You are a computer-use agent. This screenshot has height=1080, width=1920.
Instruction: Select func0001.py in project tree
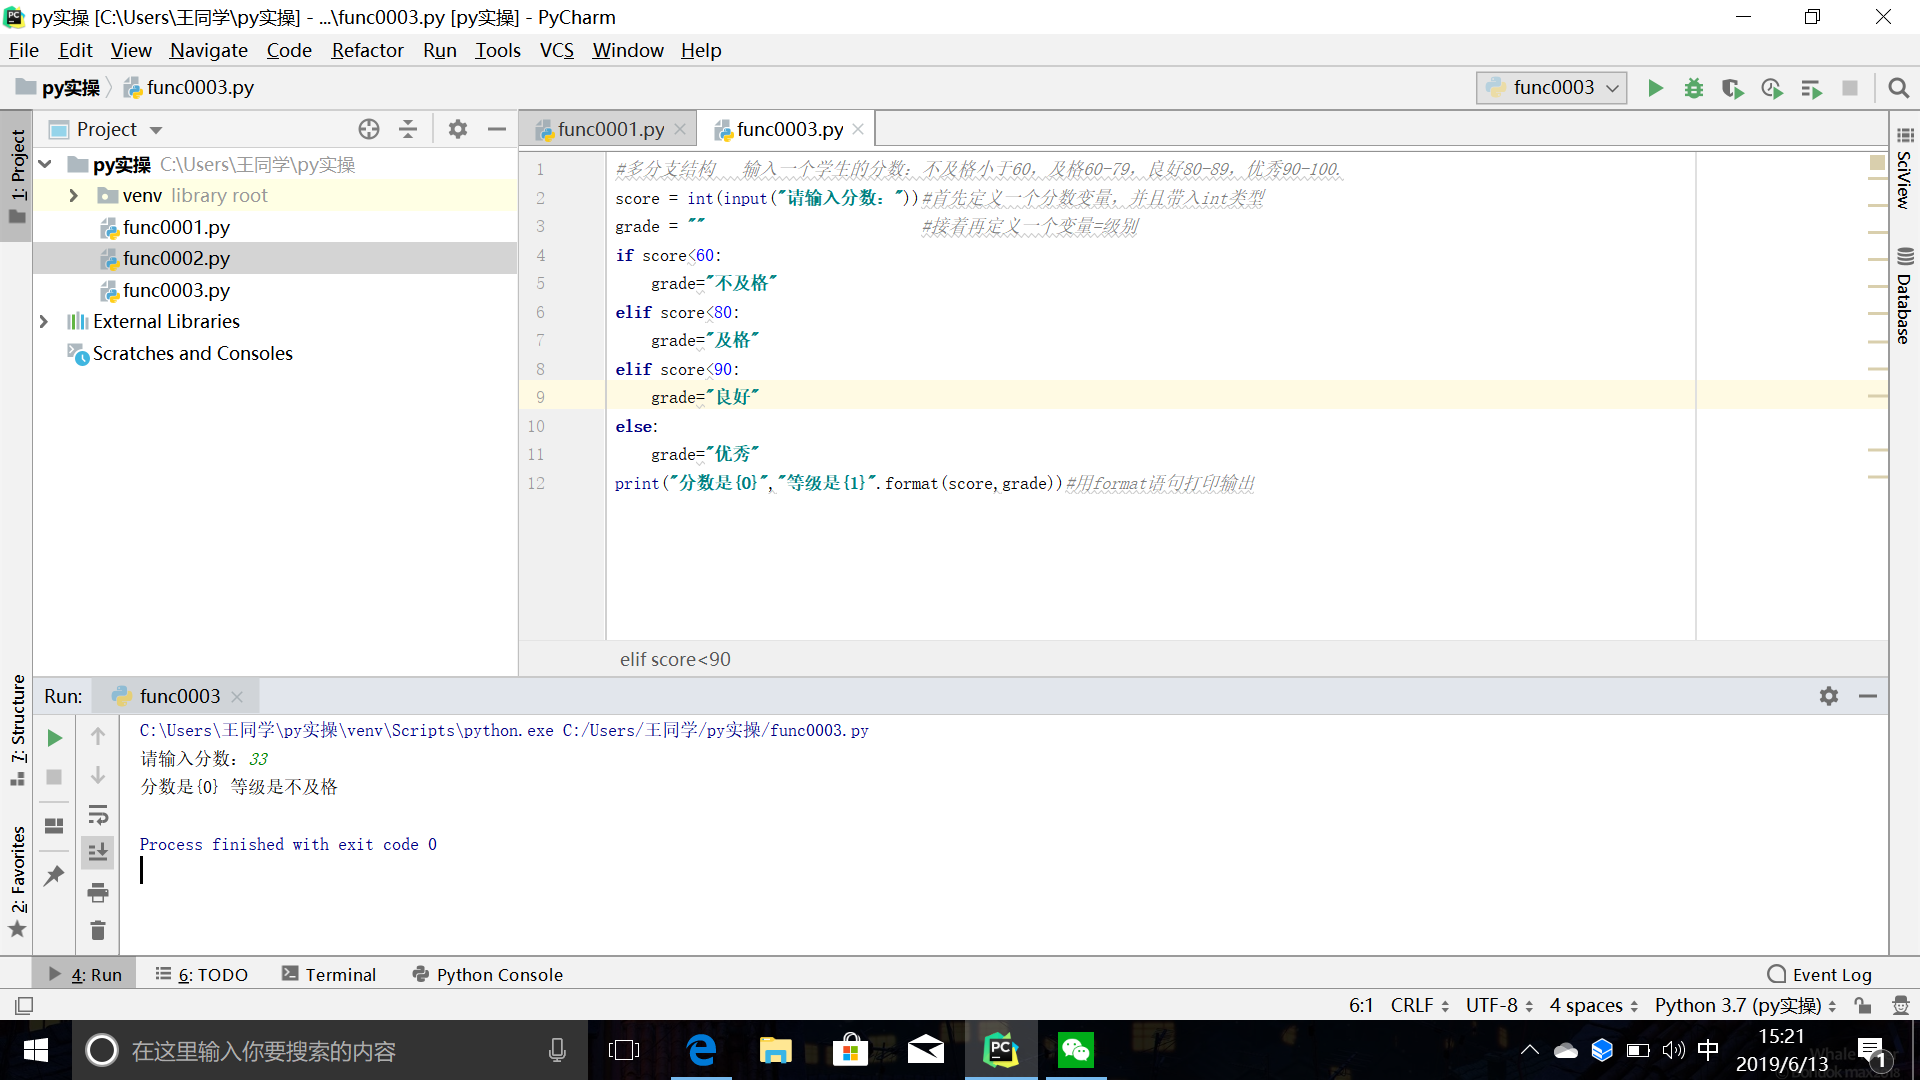(176, 227)
